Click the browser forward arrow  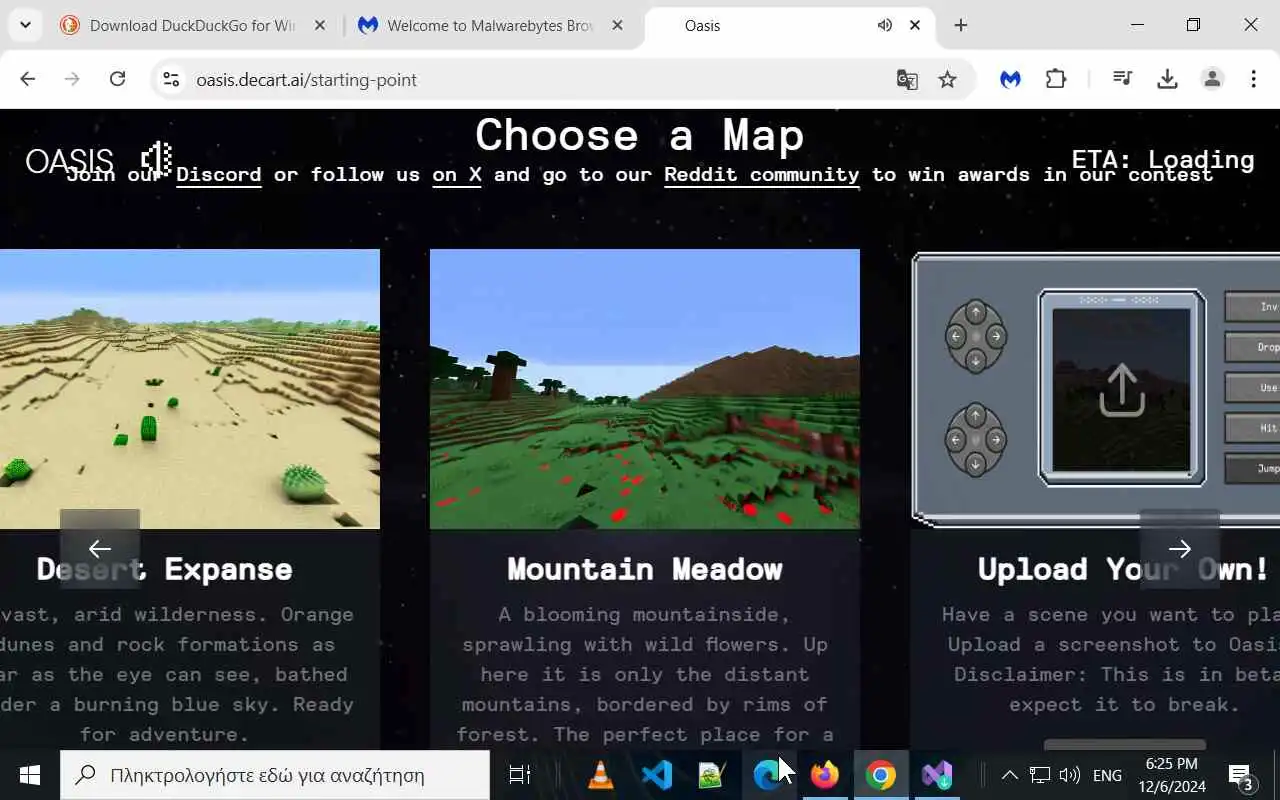coord(72,79)
